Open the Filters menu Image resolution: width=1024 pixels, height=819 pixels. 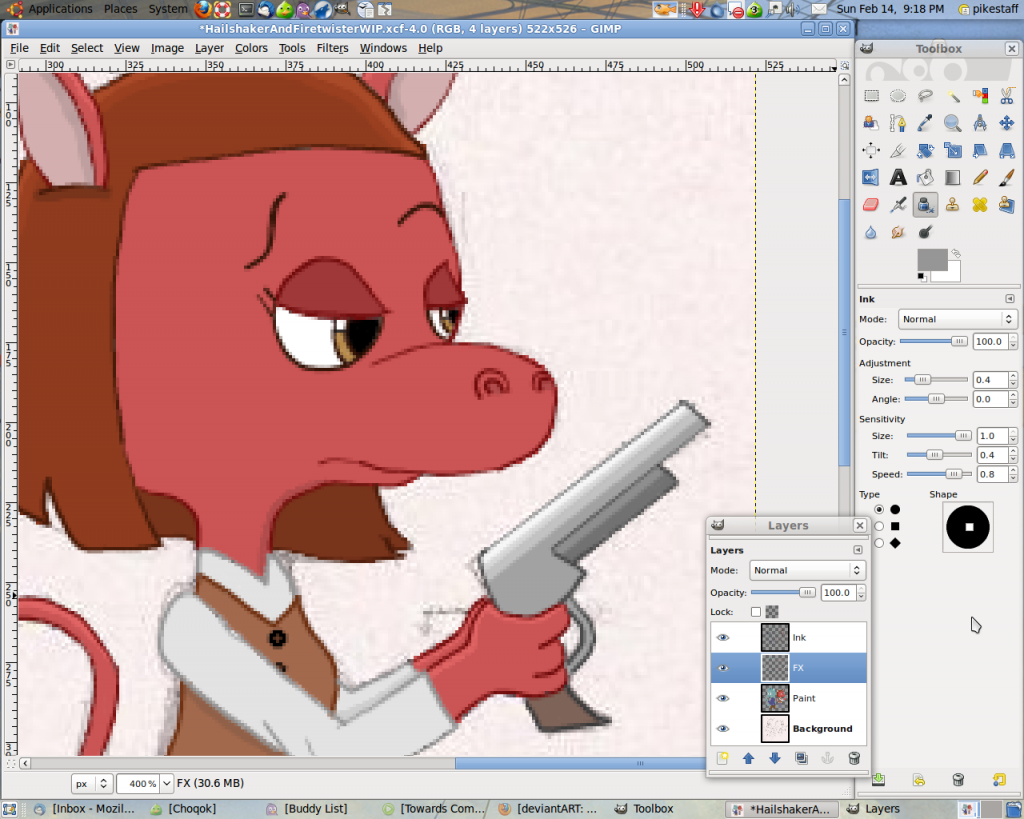click(332, 48)
